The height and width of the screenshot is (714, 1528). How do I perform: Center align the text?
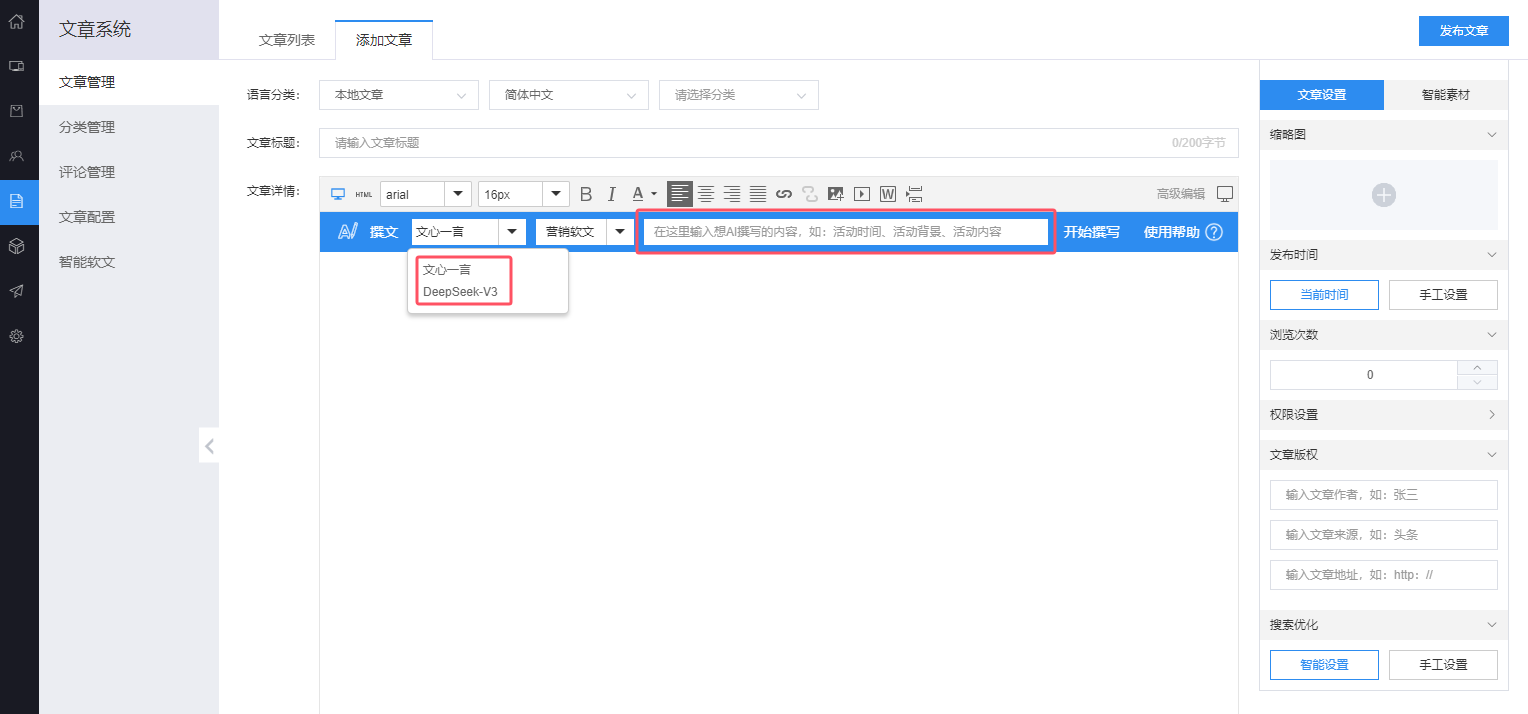(706, 194)
